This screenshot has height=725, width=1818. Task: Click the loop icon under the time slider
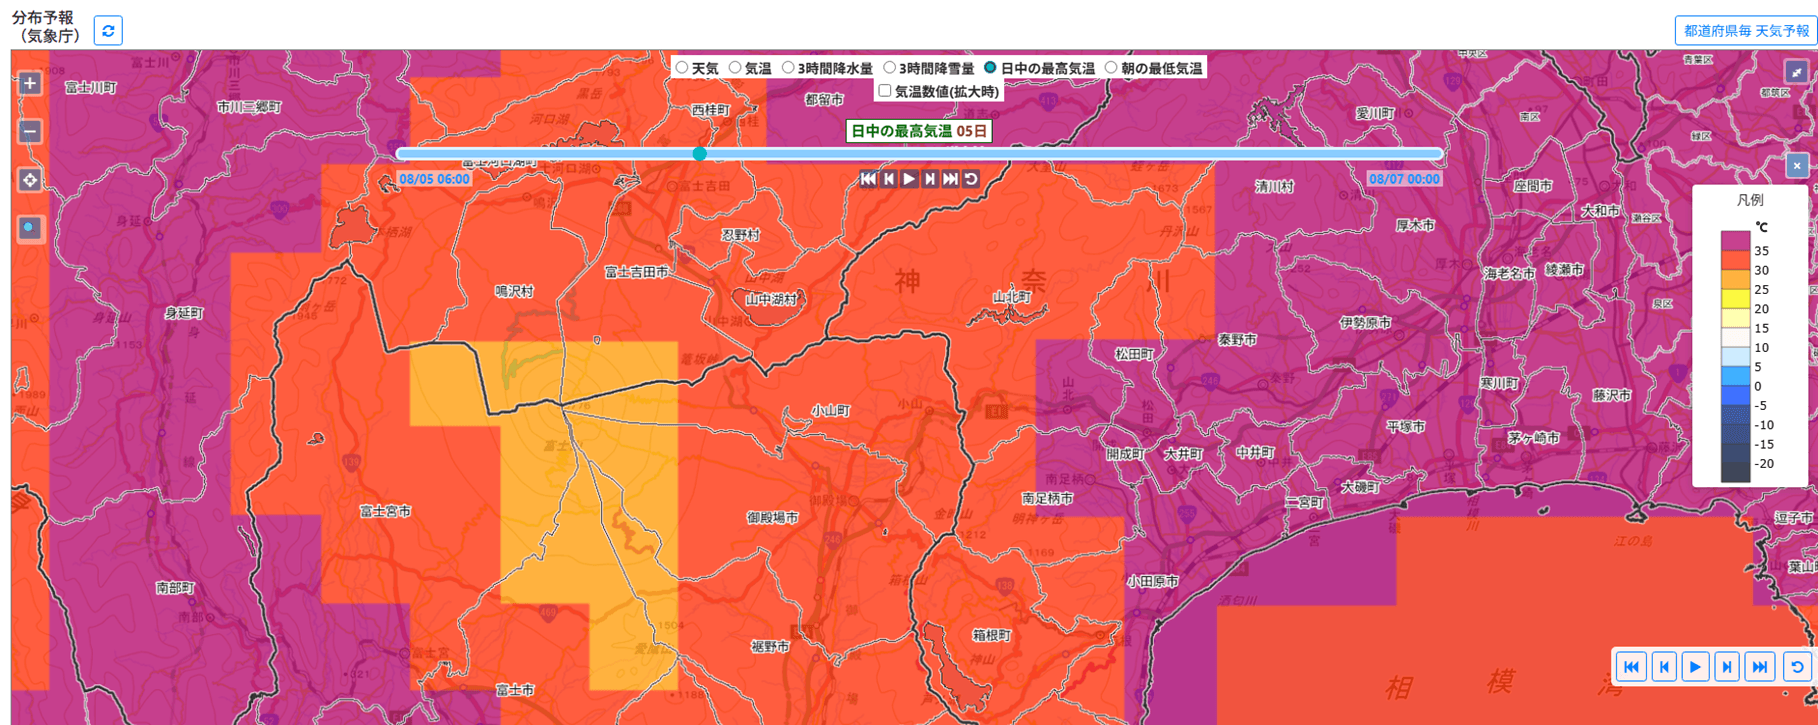(971, 179)
